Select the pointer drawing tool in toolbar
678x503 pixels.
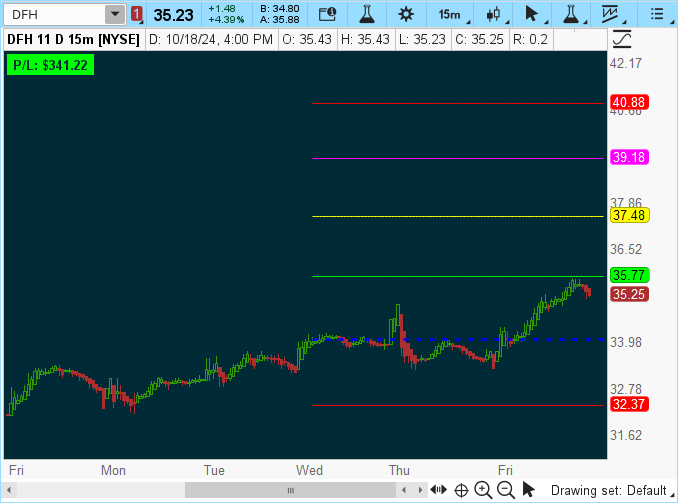click(x=531, y=14)
